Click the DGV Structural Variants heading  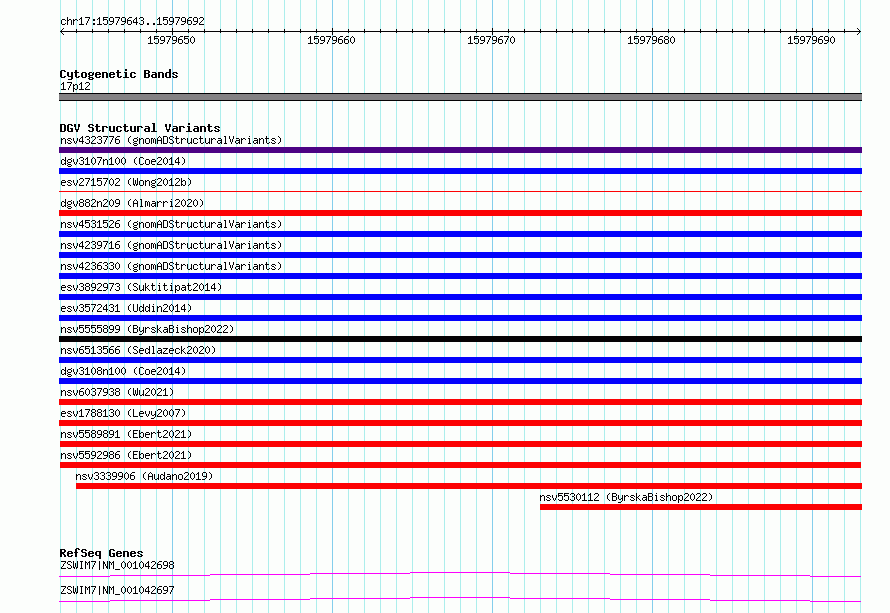click(140, 128)
